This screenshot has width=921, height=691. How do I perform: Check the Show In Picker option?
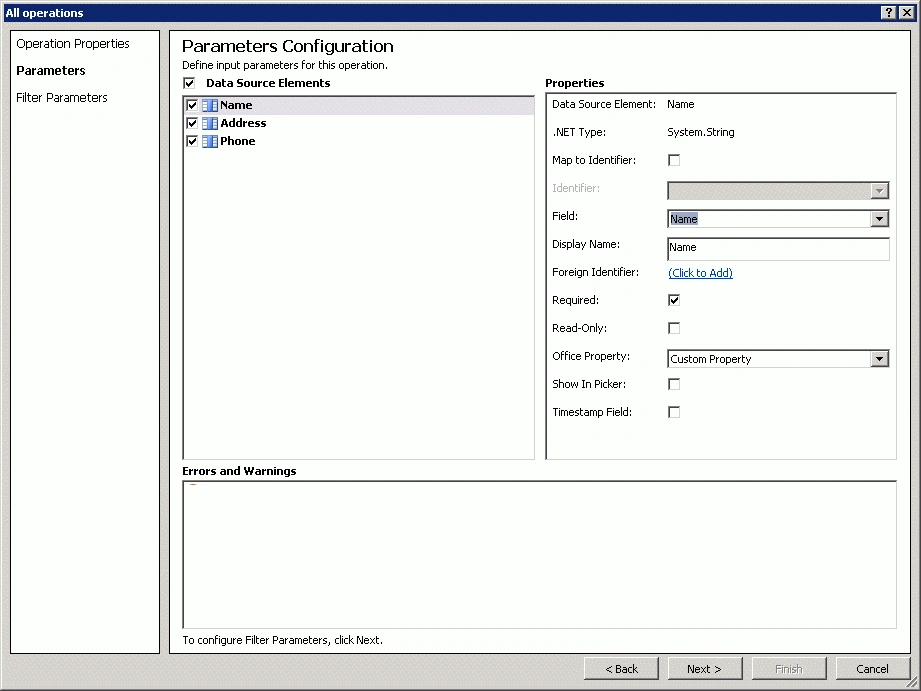point(674,384)
